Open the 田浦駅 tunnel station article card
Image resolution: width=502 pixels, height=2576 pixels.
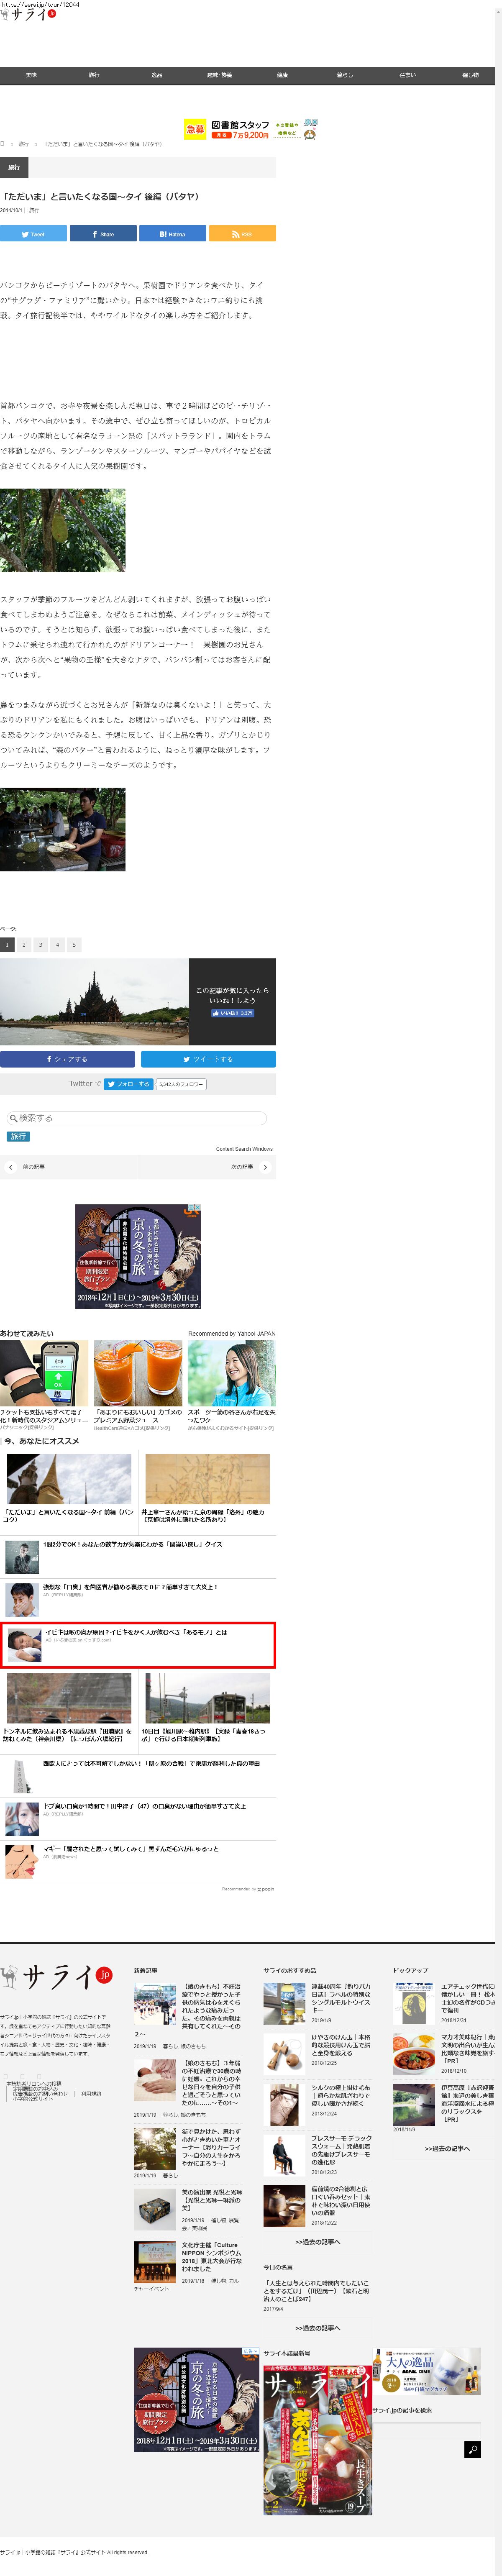tap(68, 1709)
